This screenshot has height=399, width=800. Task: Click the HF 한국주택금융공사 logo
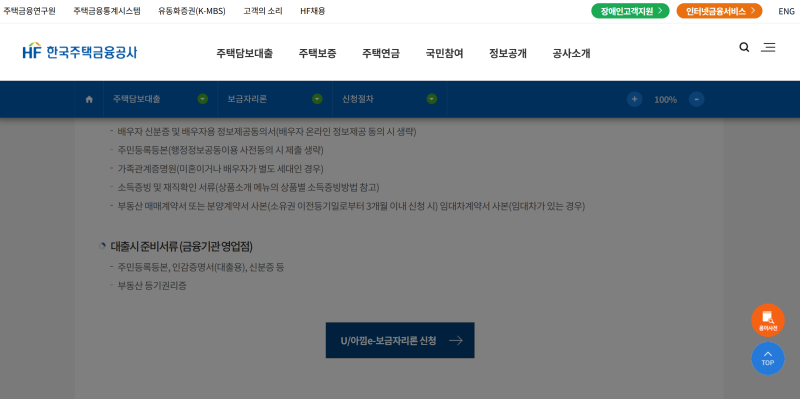click(80, 52)
